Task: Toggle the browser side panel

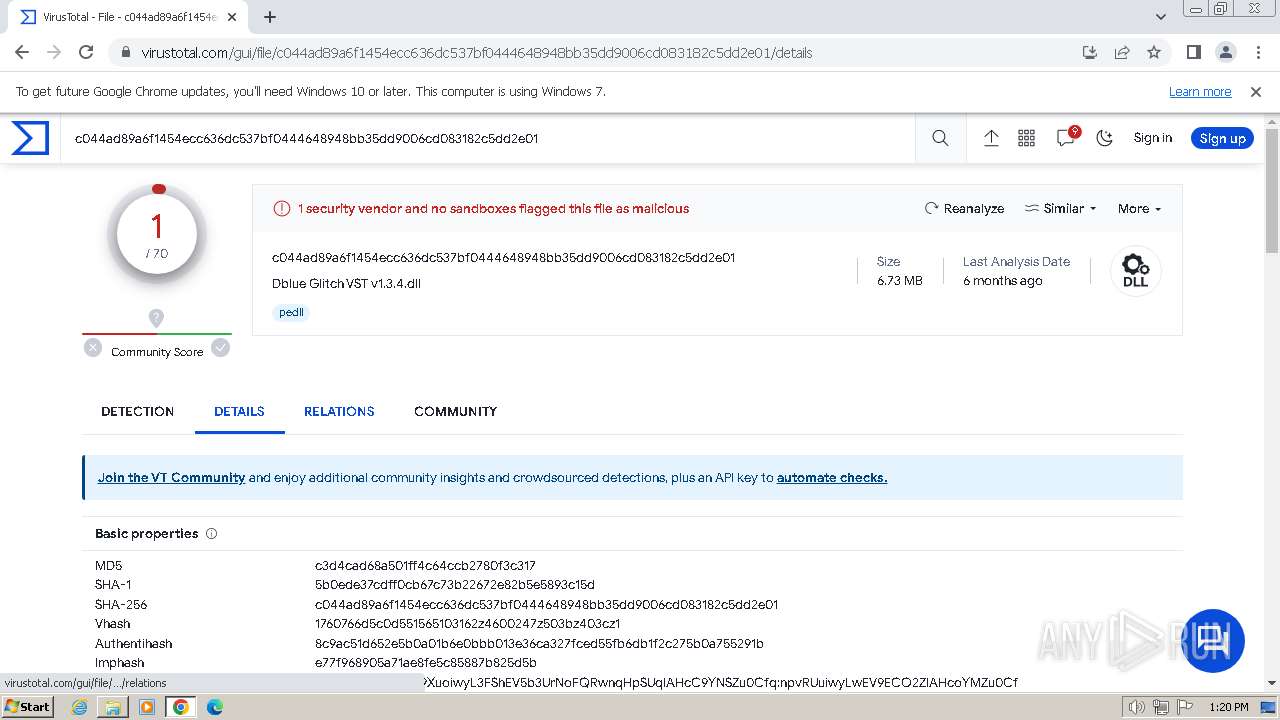Action: [1193, 52]
